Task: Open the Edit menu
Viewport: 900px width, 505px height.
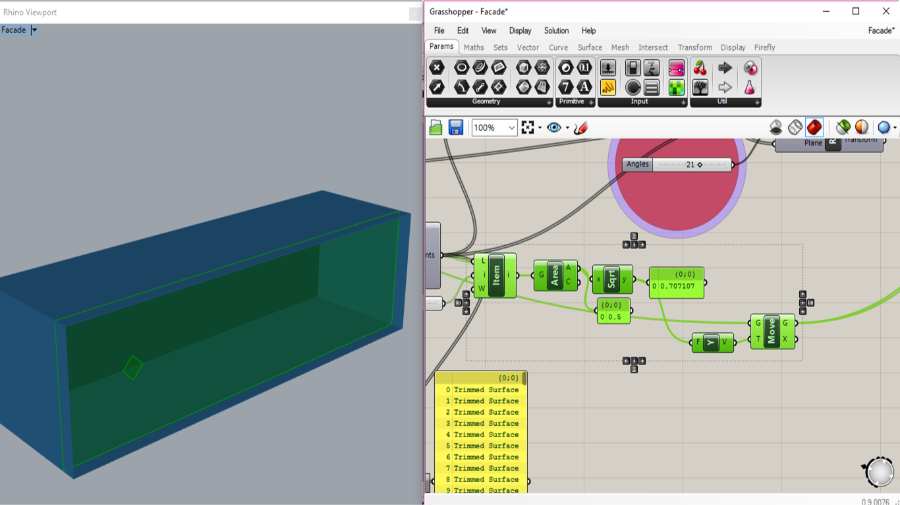Action: [x=463, y=30]
